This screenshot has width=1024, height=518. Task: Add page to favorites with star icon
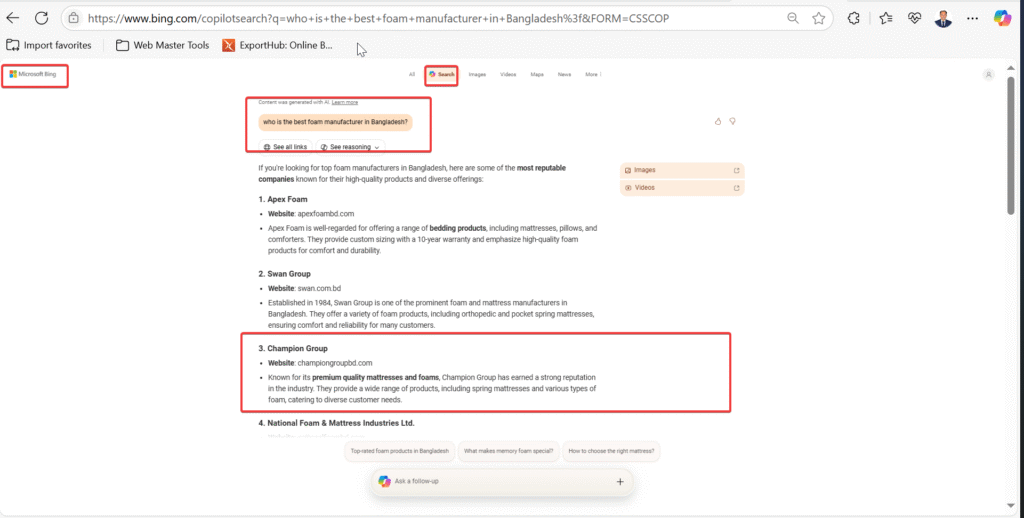819,18
